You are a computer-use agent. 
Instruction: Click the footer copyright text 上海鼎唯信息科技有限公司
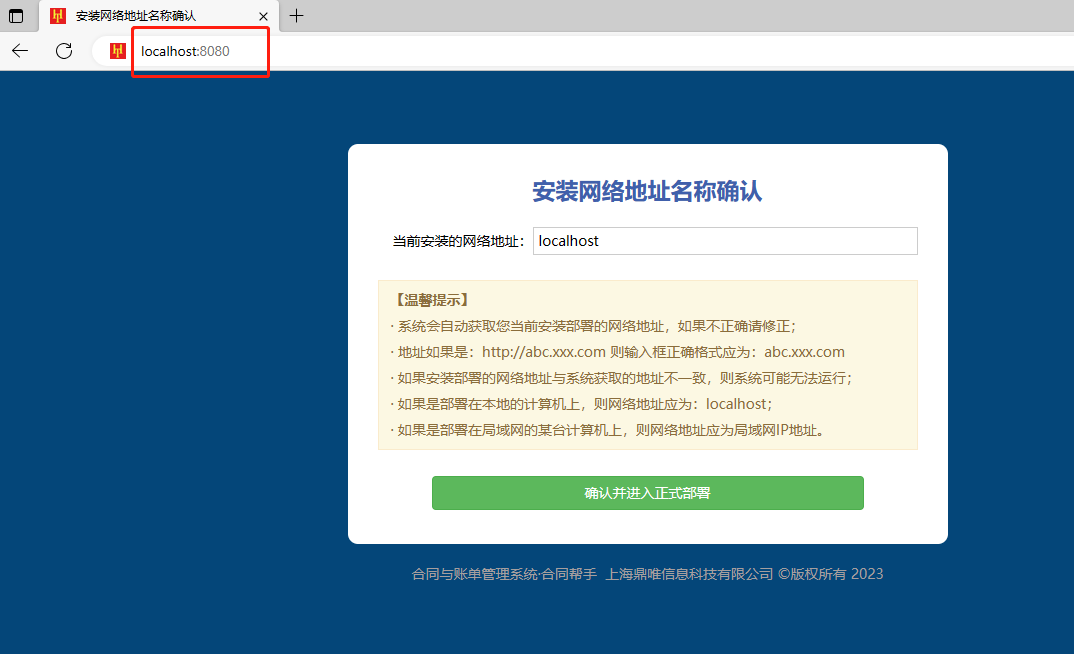688,574
